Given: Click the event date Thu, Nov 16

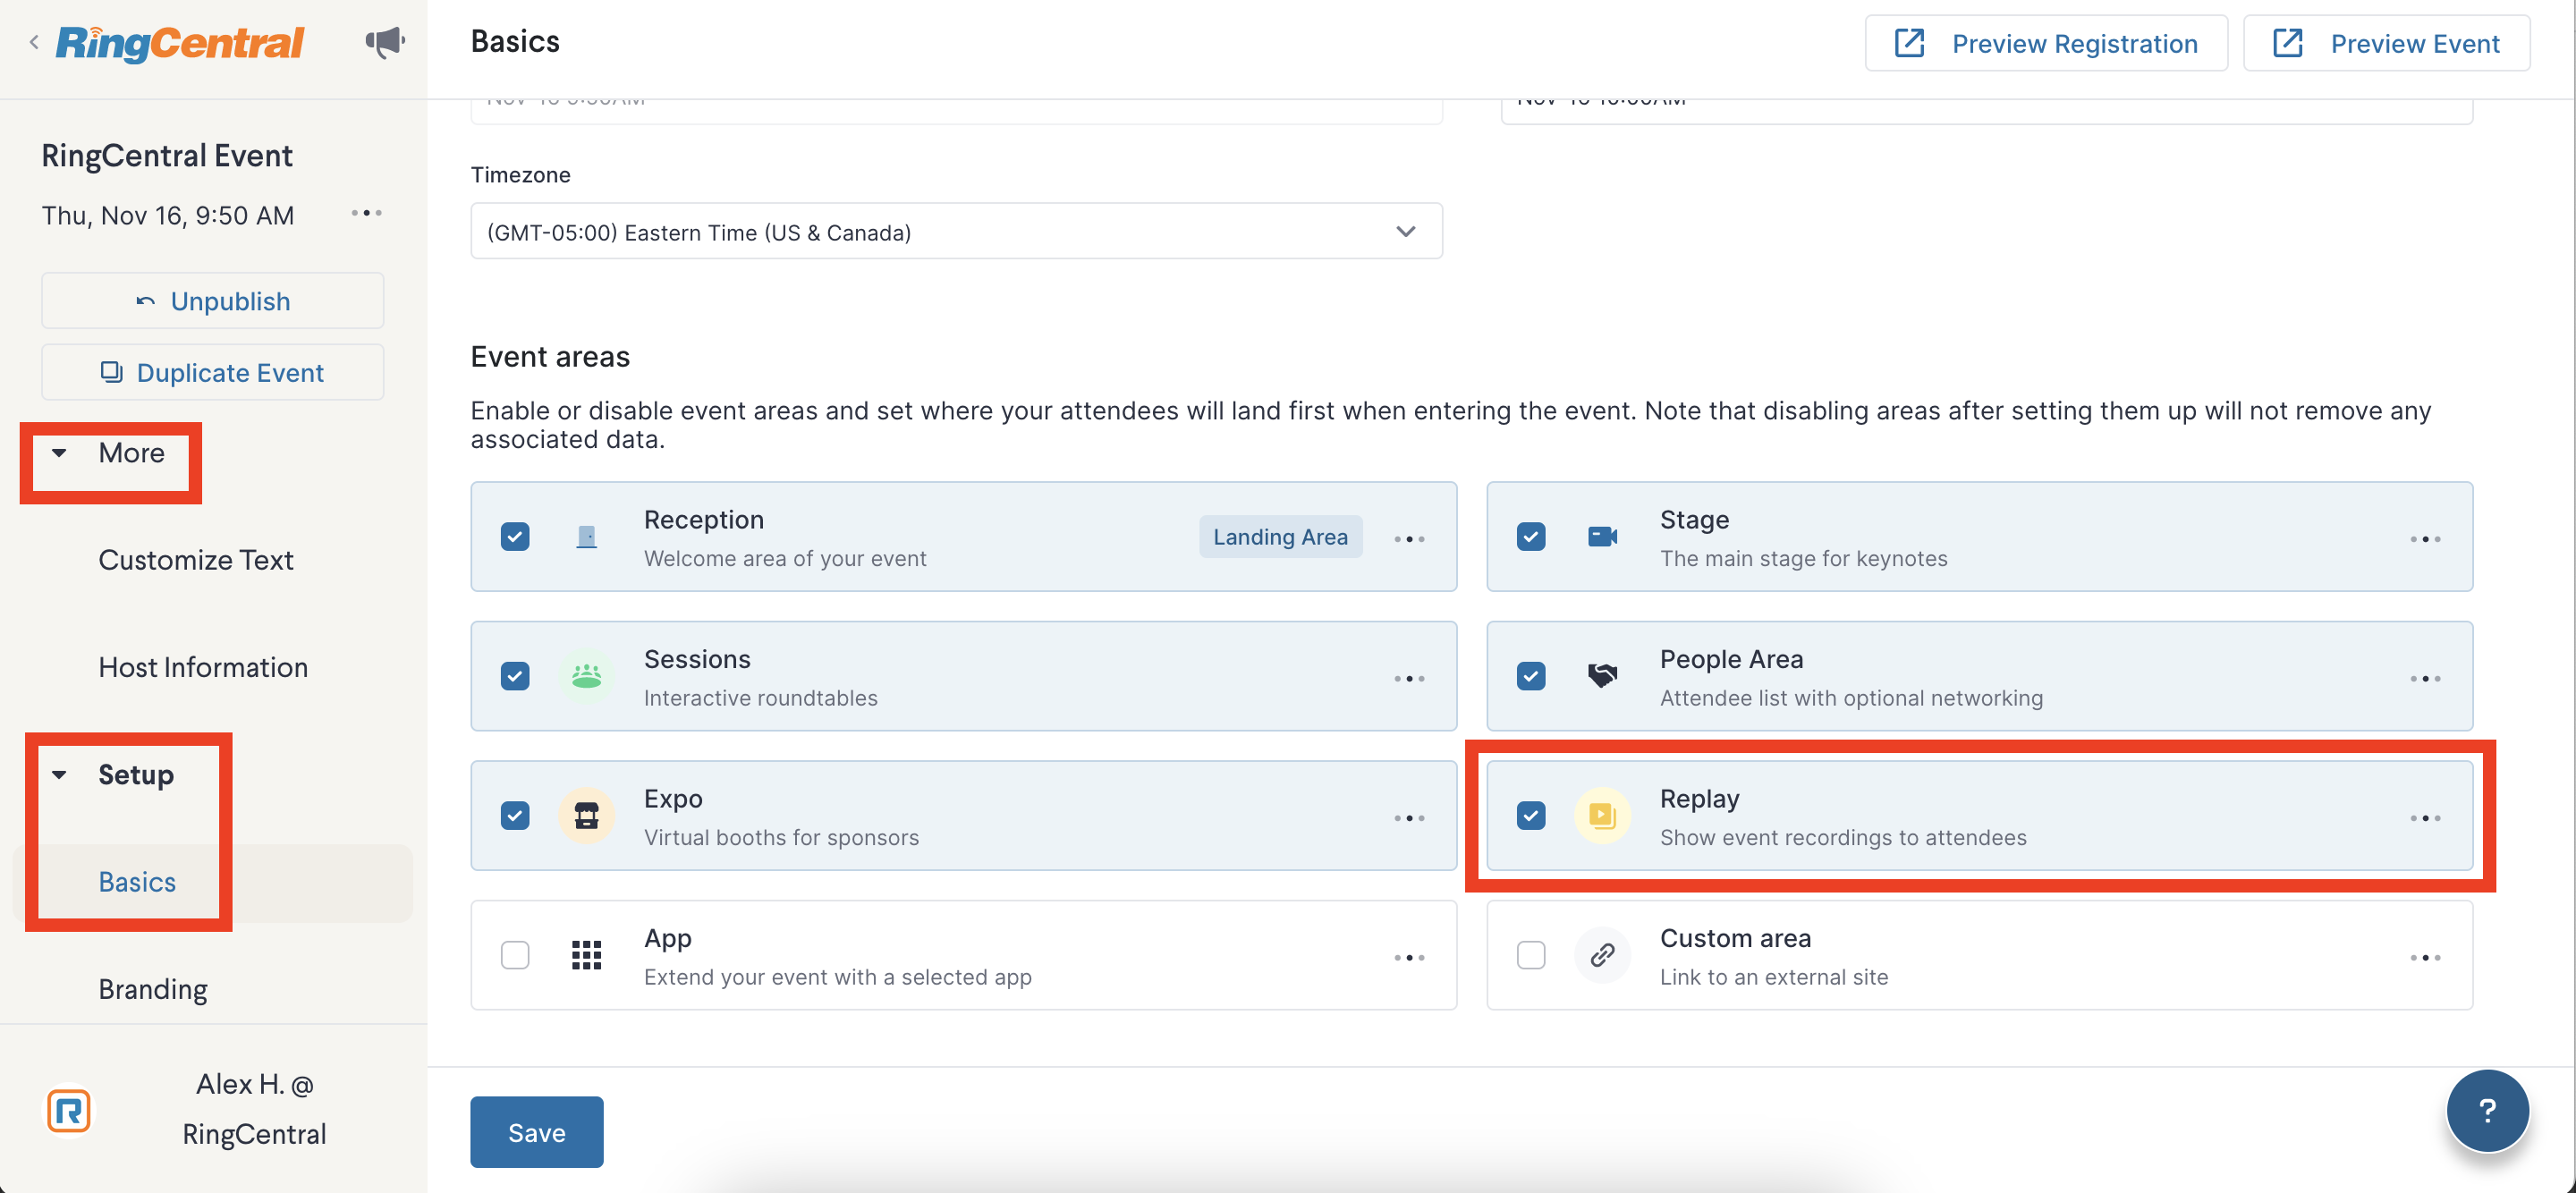Looking at the screenshot, I should 168,215.
